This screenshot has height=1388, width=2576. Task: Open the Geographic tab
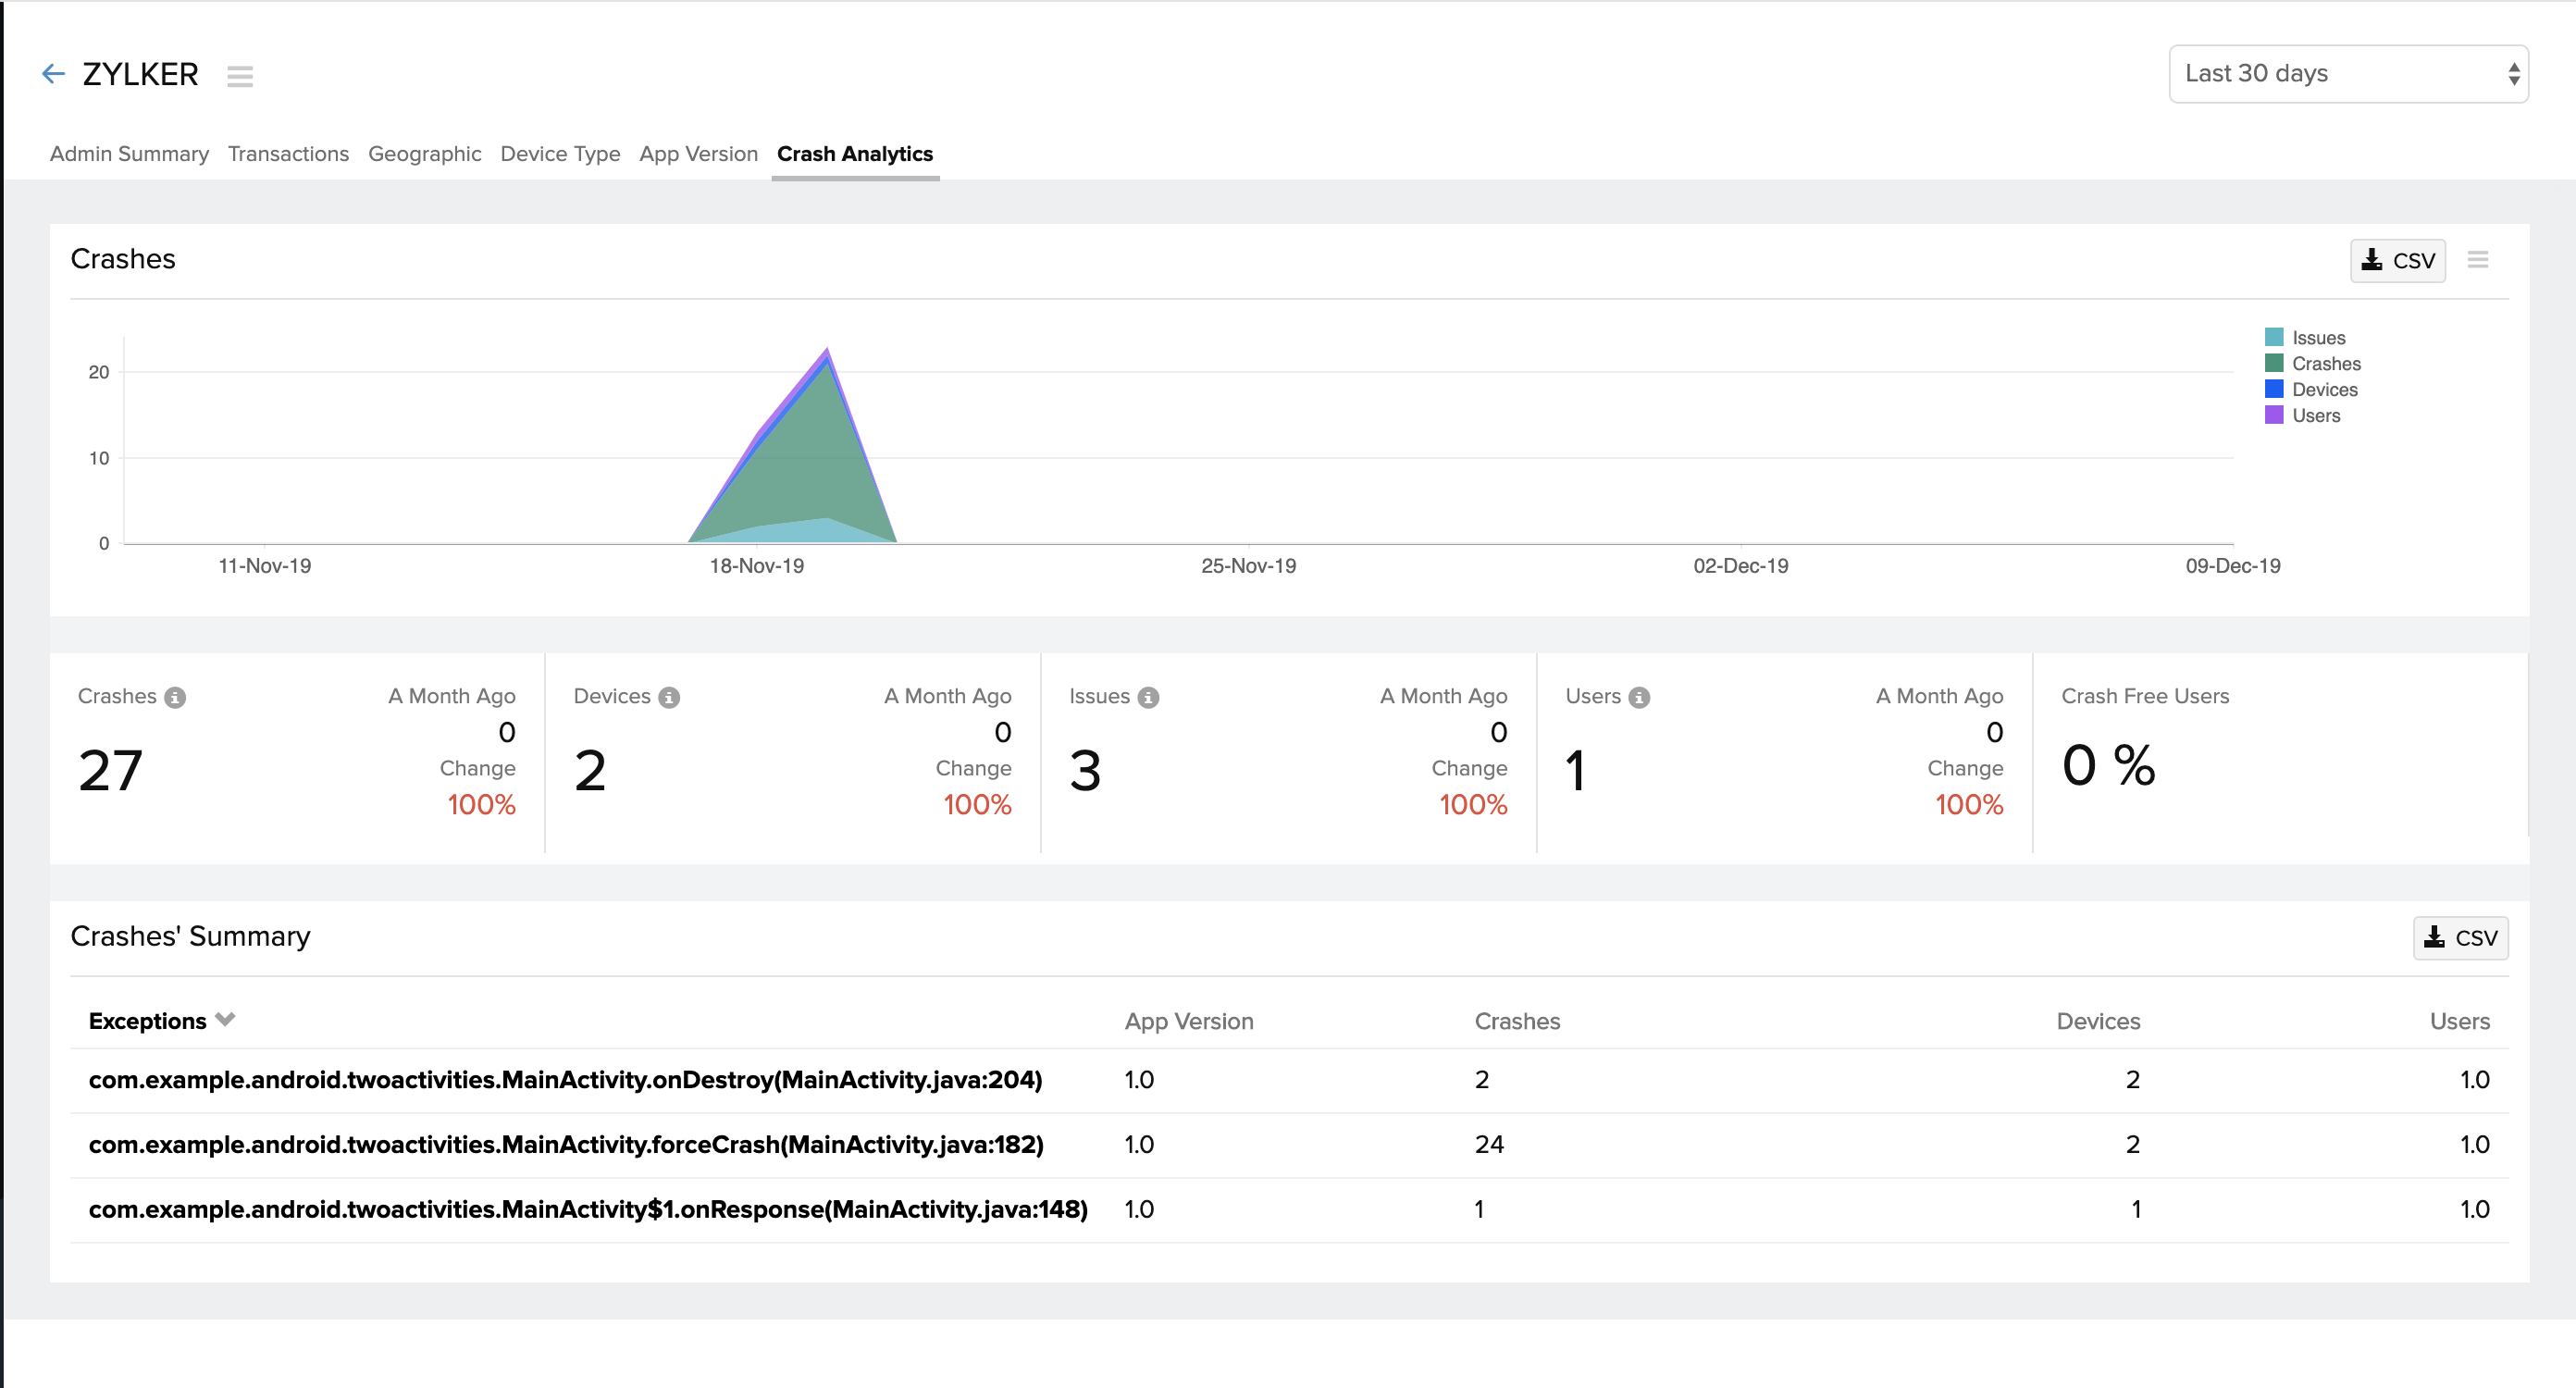pos(424,154)
